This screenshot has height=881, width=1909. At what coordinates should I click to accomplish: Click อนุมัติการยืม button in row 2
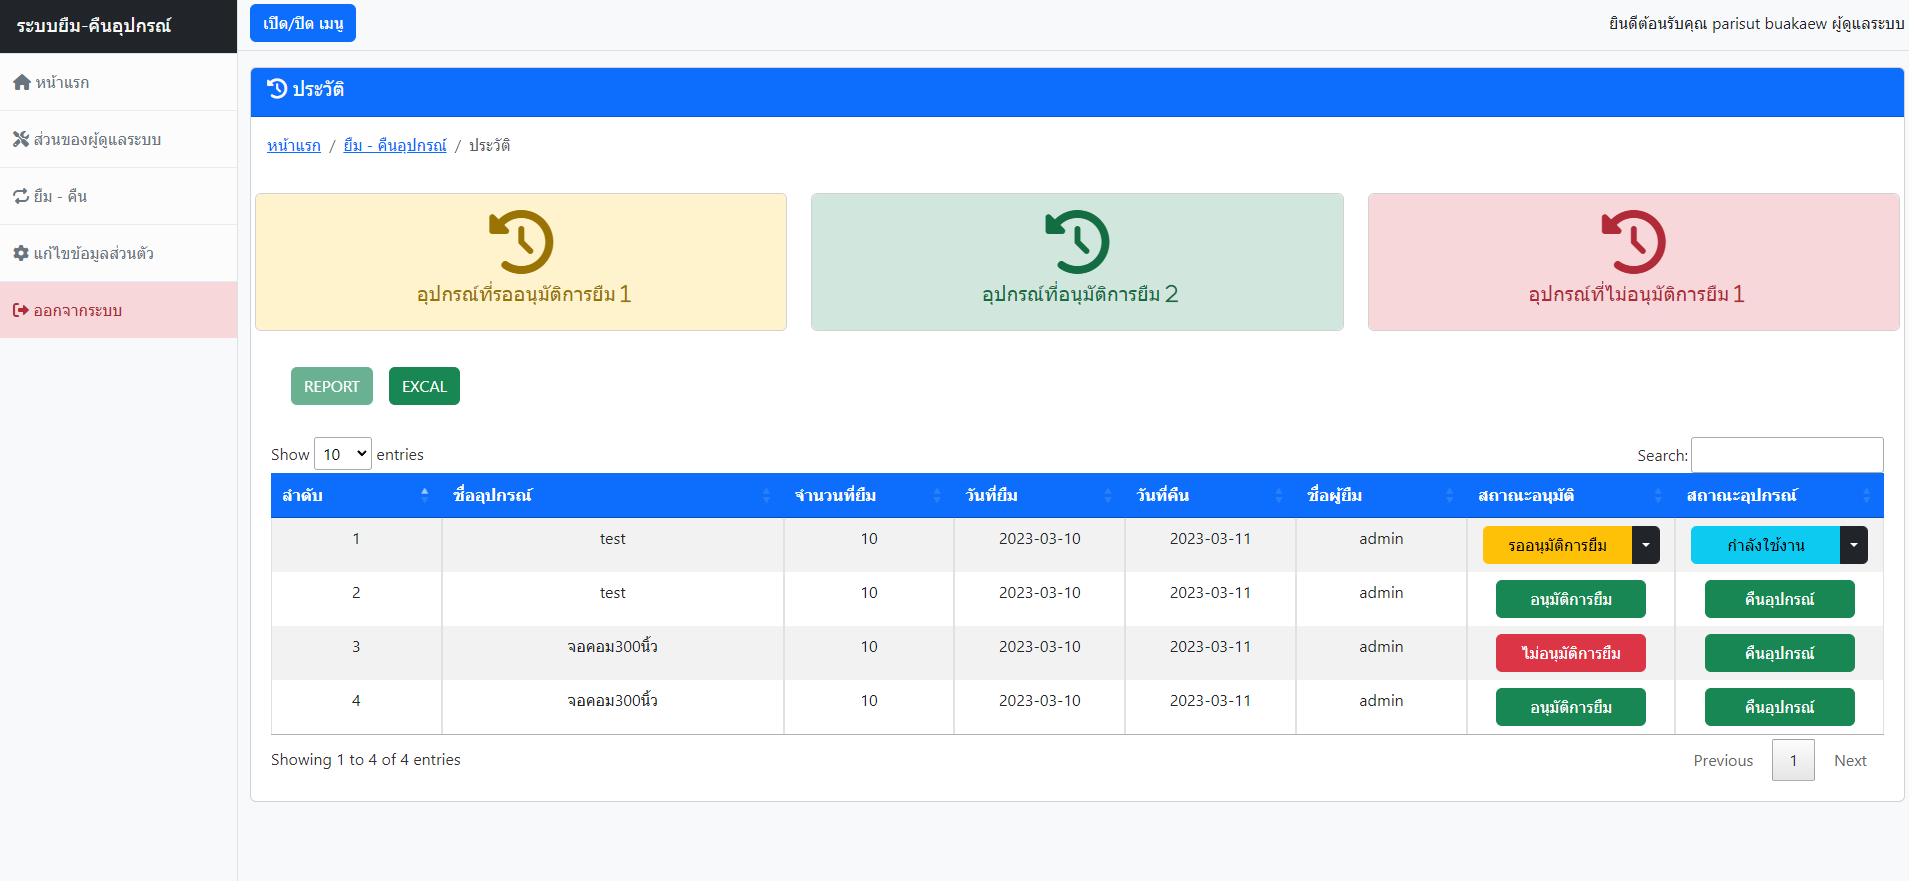1571,599
